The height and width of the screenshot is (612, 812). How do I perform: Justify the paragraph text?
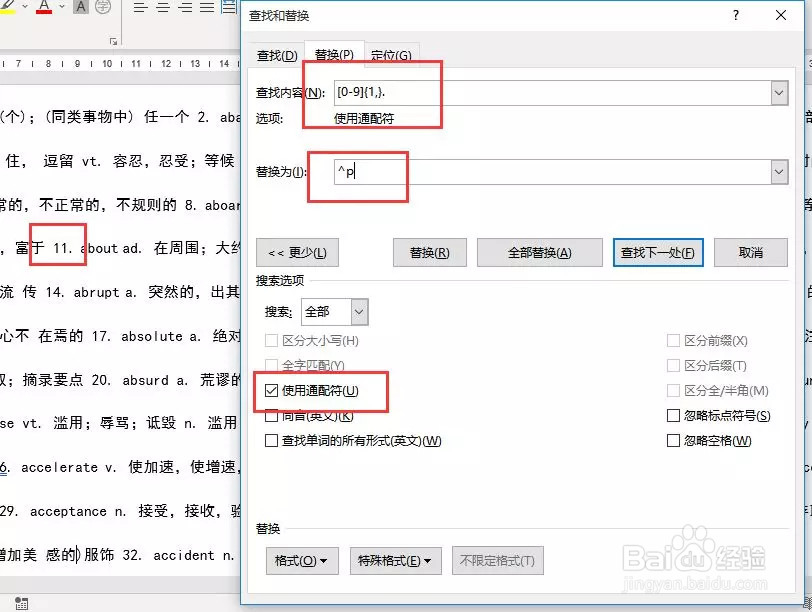click(x=207, y=7)
